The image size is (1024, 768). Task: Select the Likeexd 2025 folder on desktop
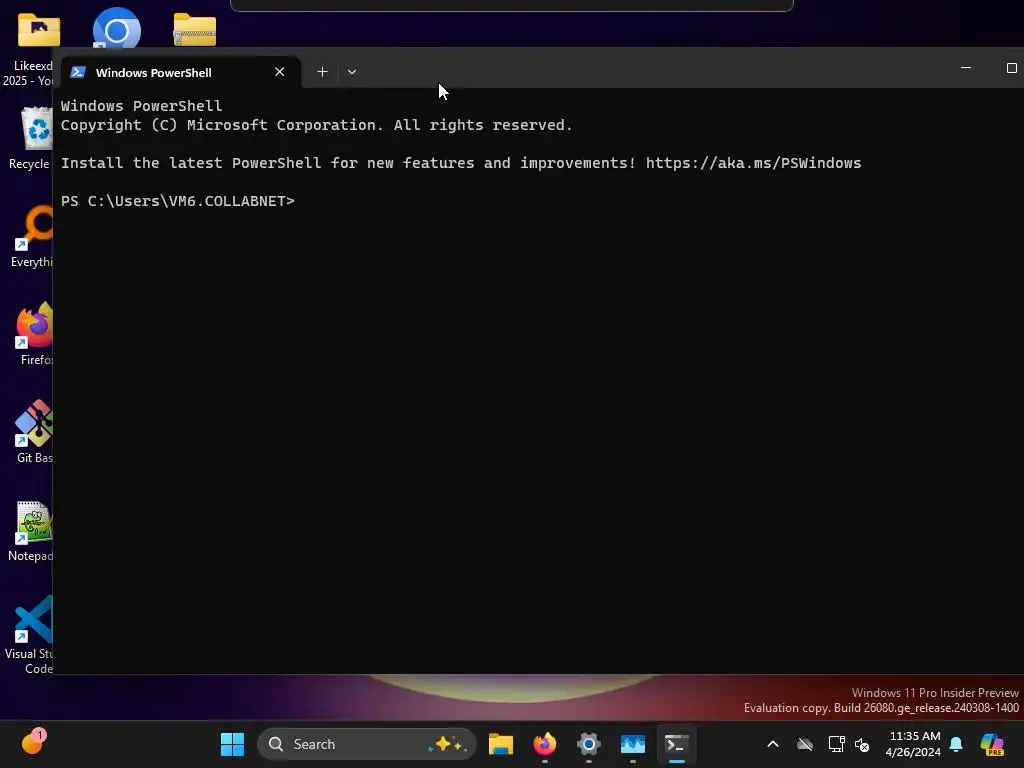pos(29,49)
